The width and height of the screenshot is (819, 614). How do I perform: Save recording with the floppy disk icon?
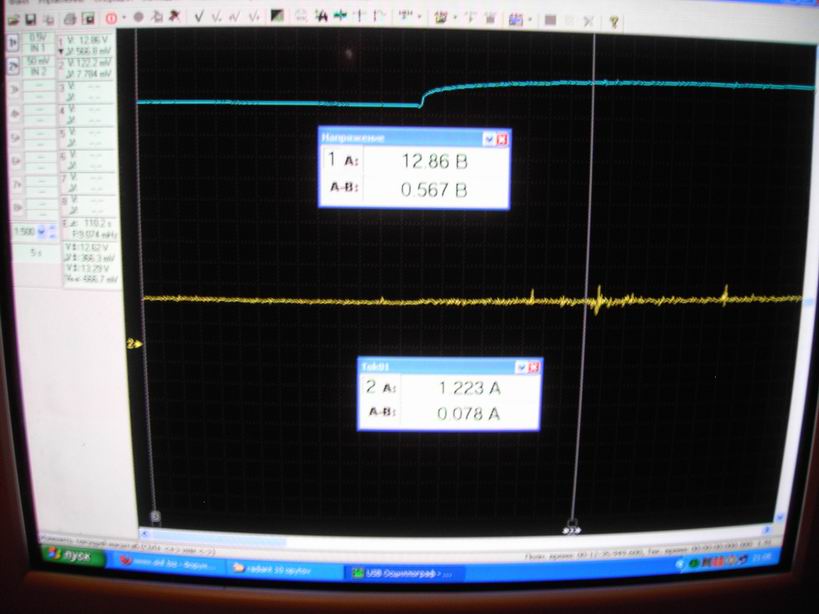tap(32, 19)
